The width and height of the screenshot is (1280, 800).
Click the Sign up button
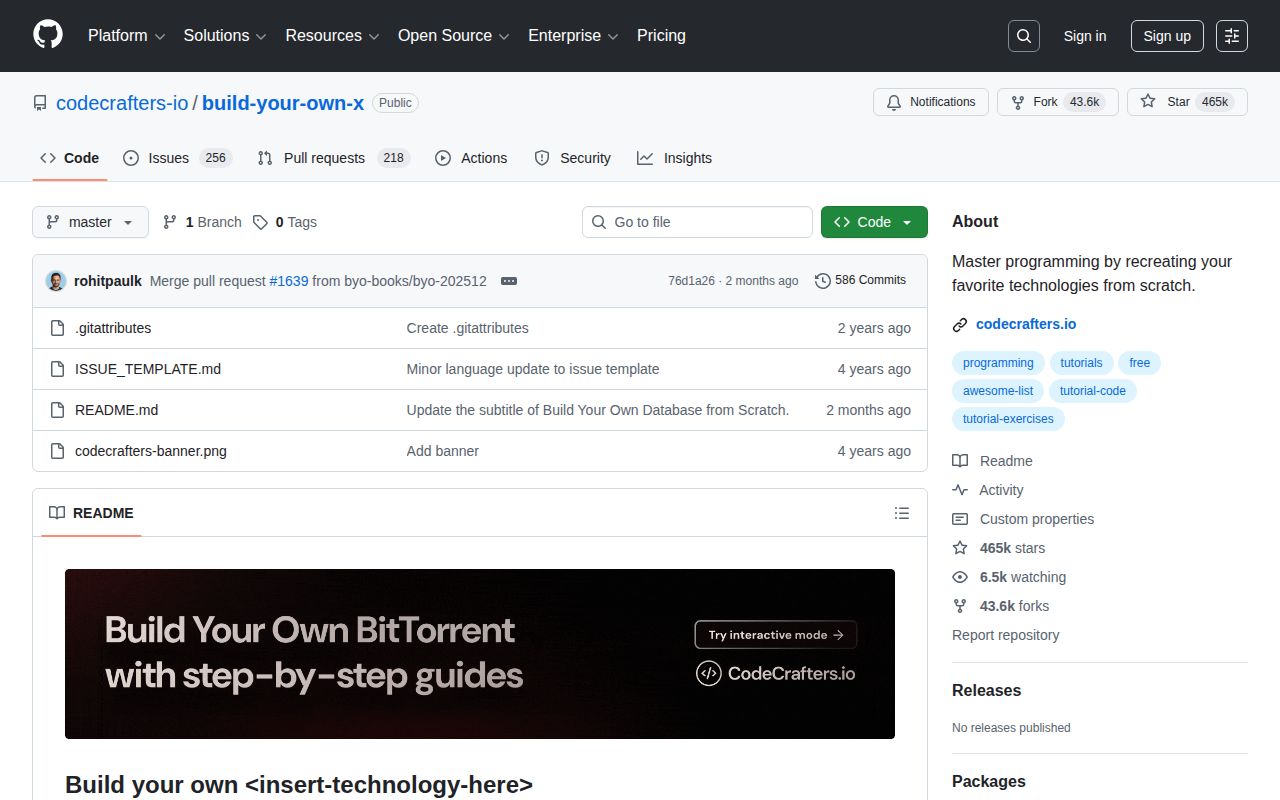point(1166,36)
